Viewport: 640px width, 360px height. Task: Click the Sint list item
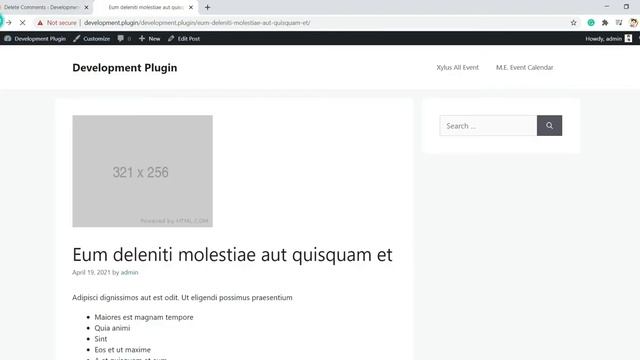tap(101, 339)
